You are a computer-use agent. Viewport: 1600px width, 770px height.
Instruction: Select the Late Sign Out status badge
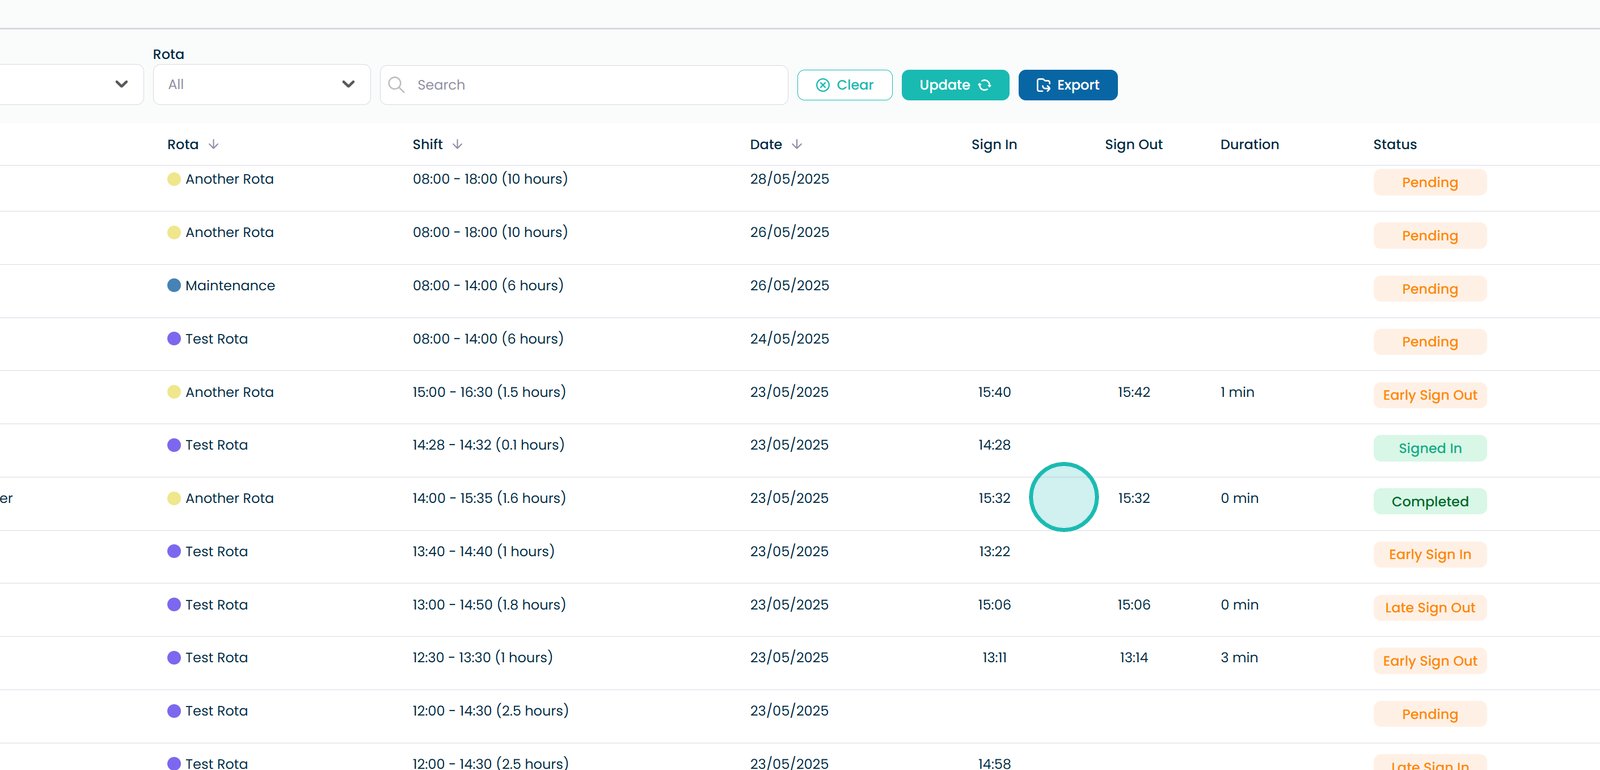click(1429, 608)
